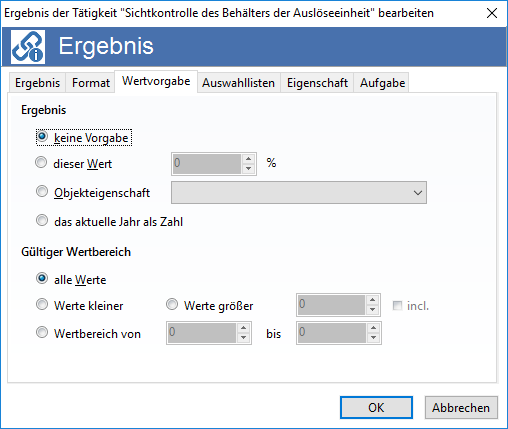Increase the 'dieser Wert' percent spinner
Screen dimensions: 508x429
pos(248,159)
